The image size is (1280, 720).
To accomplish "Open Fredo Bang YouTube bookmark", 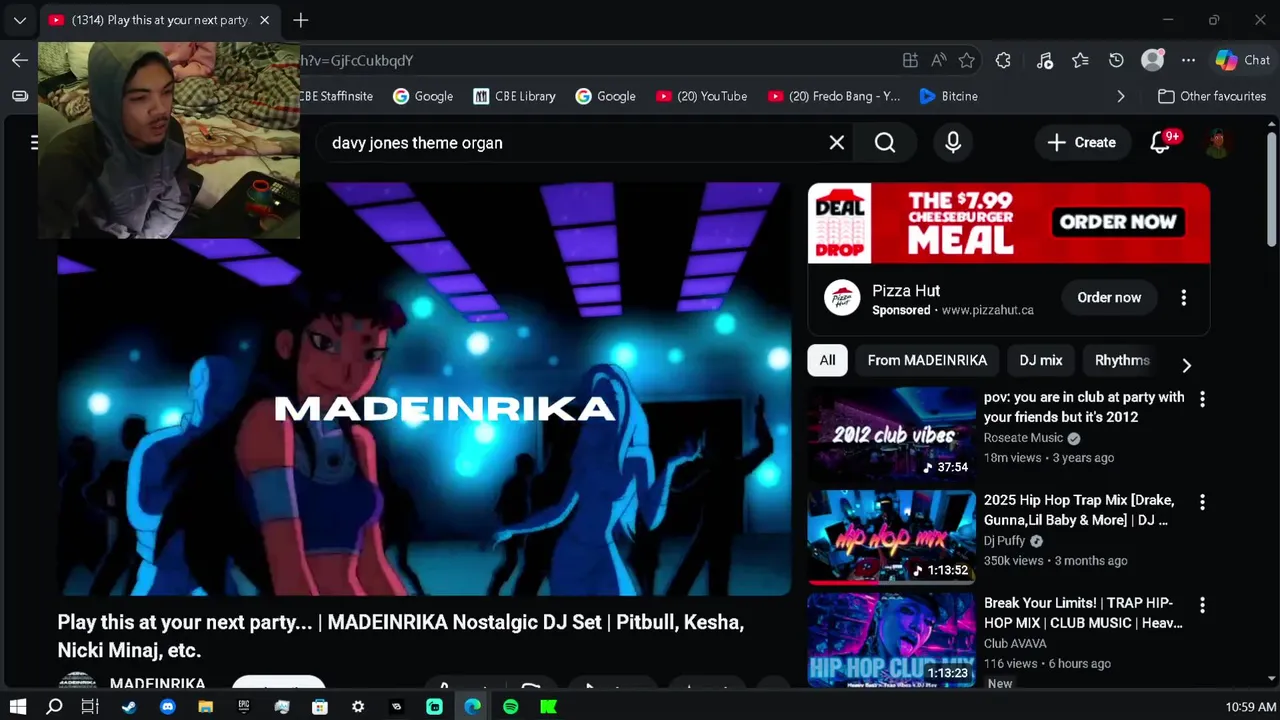I will click(834, 96).
